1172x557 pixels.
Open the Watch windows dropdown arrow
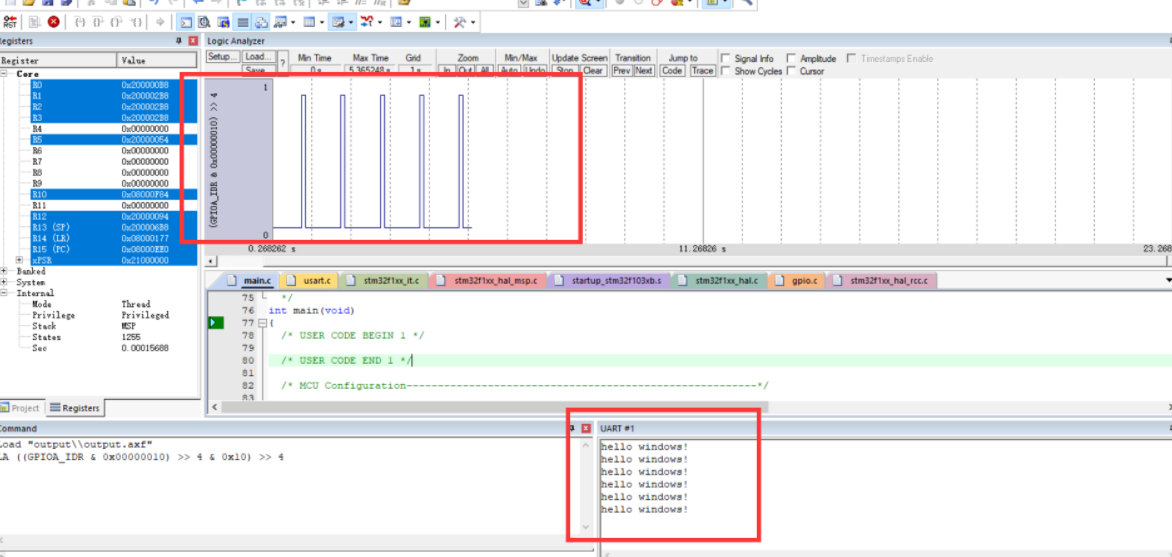pos(293,22)
